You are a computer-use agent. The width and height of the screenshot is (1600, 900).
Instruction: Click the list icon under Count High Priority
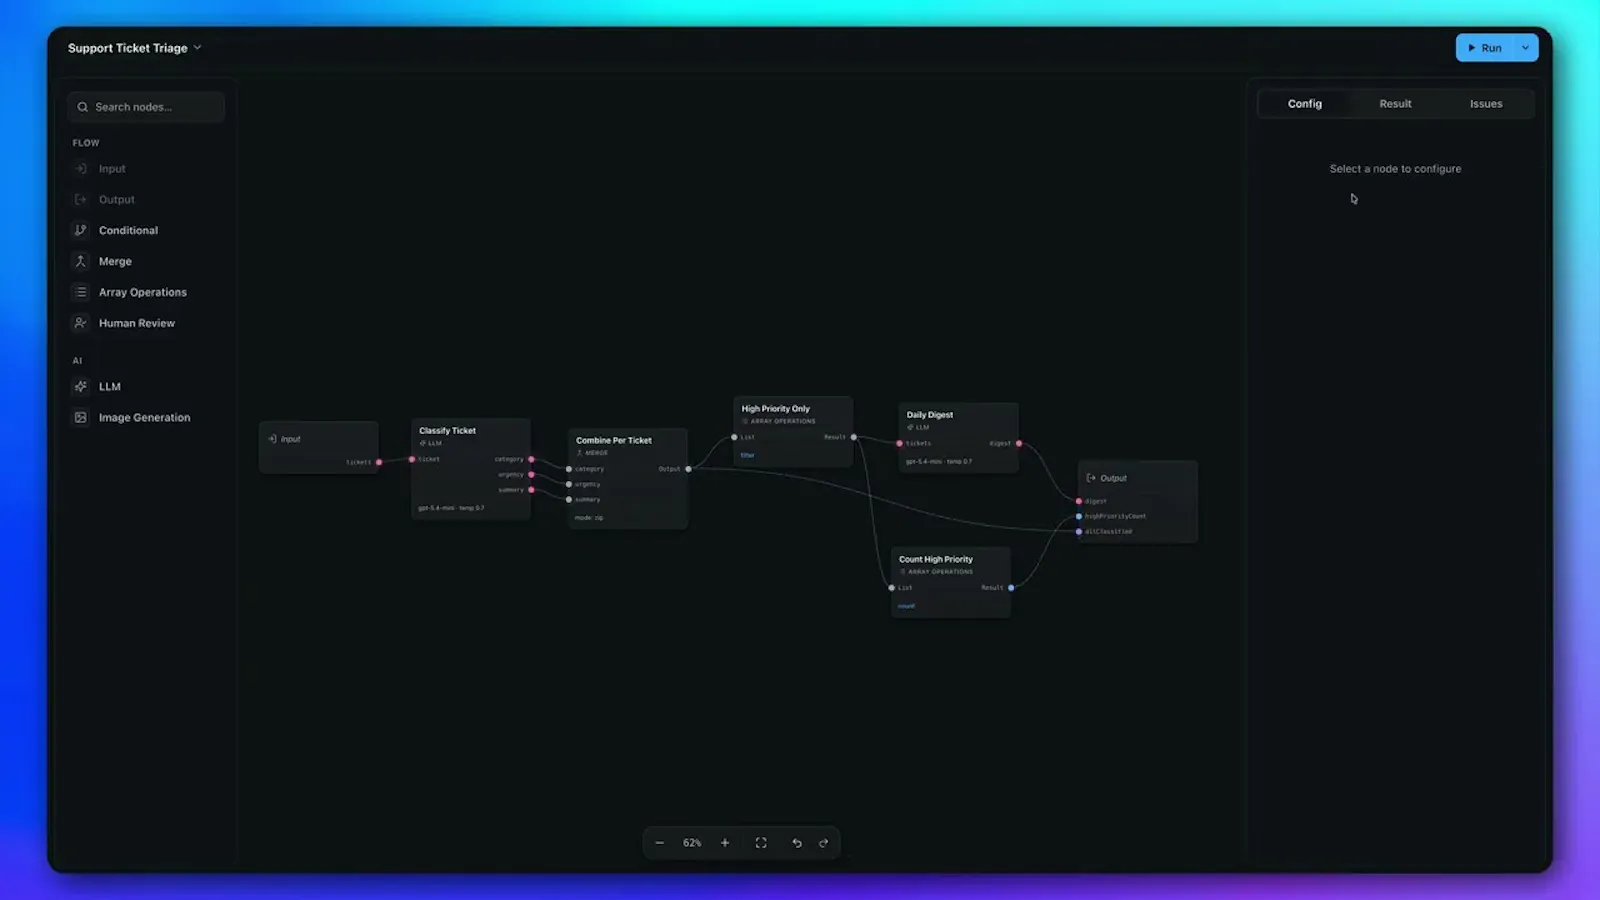902,572
